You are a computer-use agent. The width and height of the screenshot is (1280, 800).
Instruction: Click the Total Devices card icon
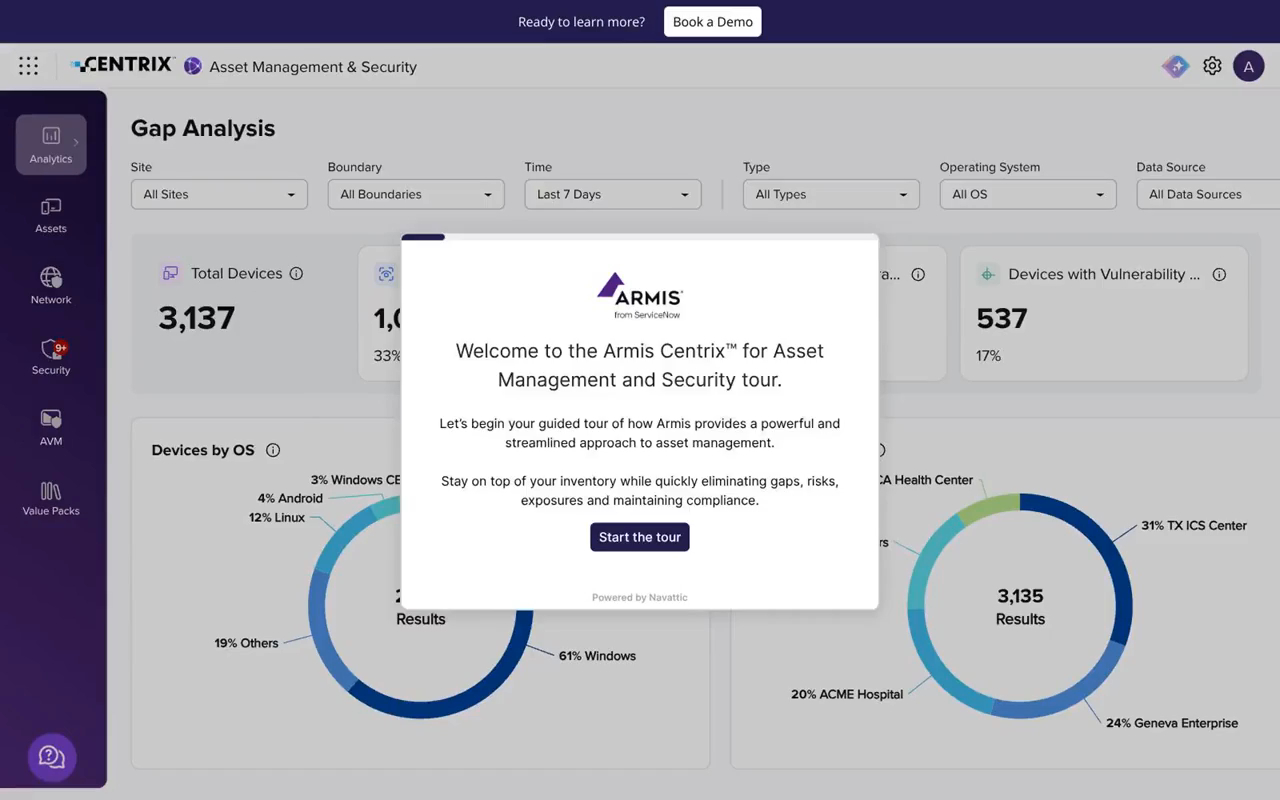click(170, 273)
